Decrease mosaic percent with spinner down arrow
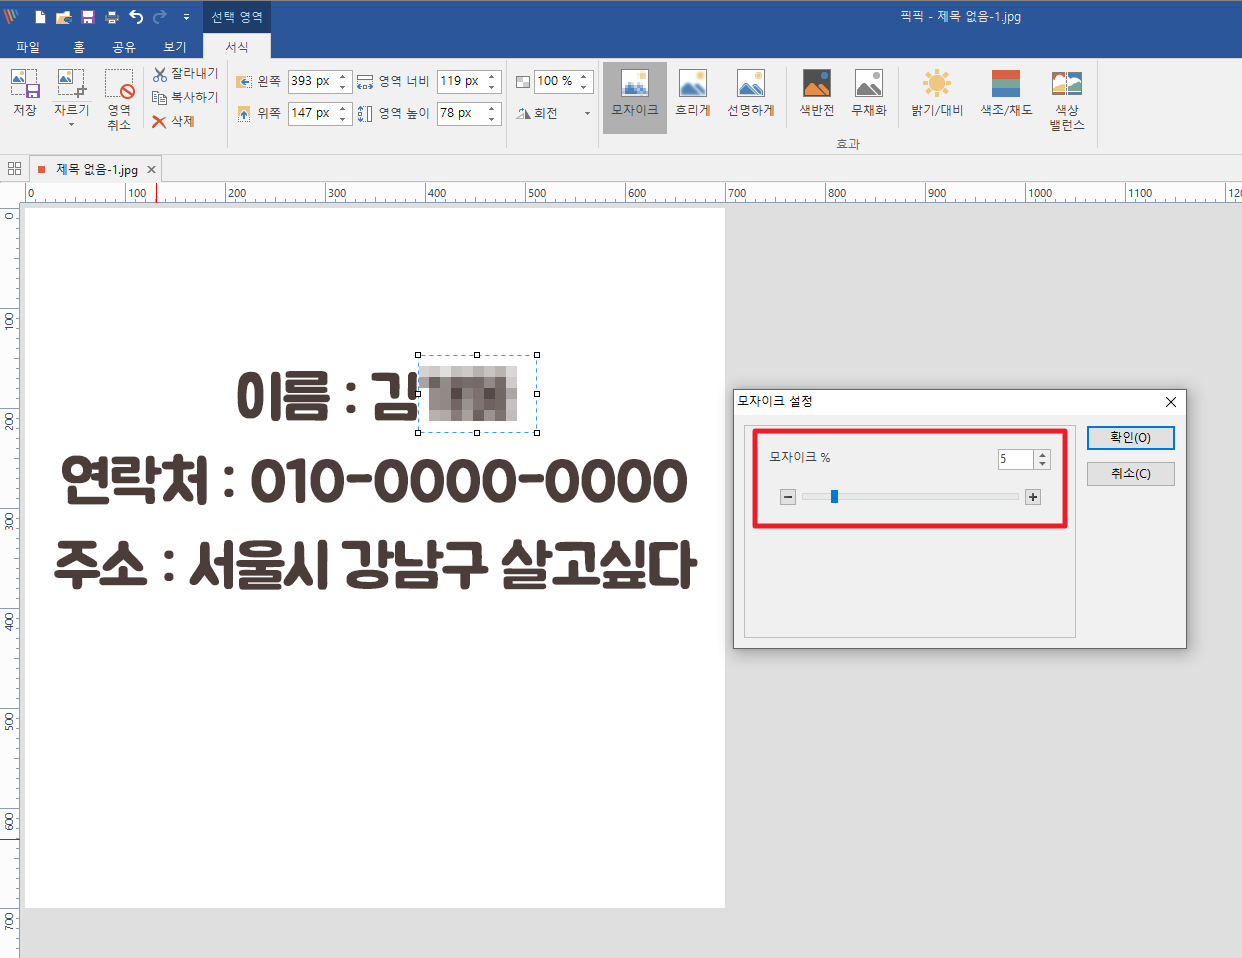The image size is (1242, 958). [1043, 464]
